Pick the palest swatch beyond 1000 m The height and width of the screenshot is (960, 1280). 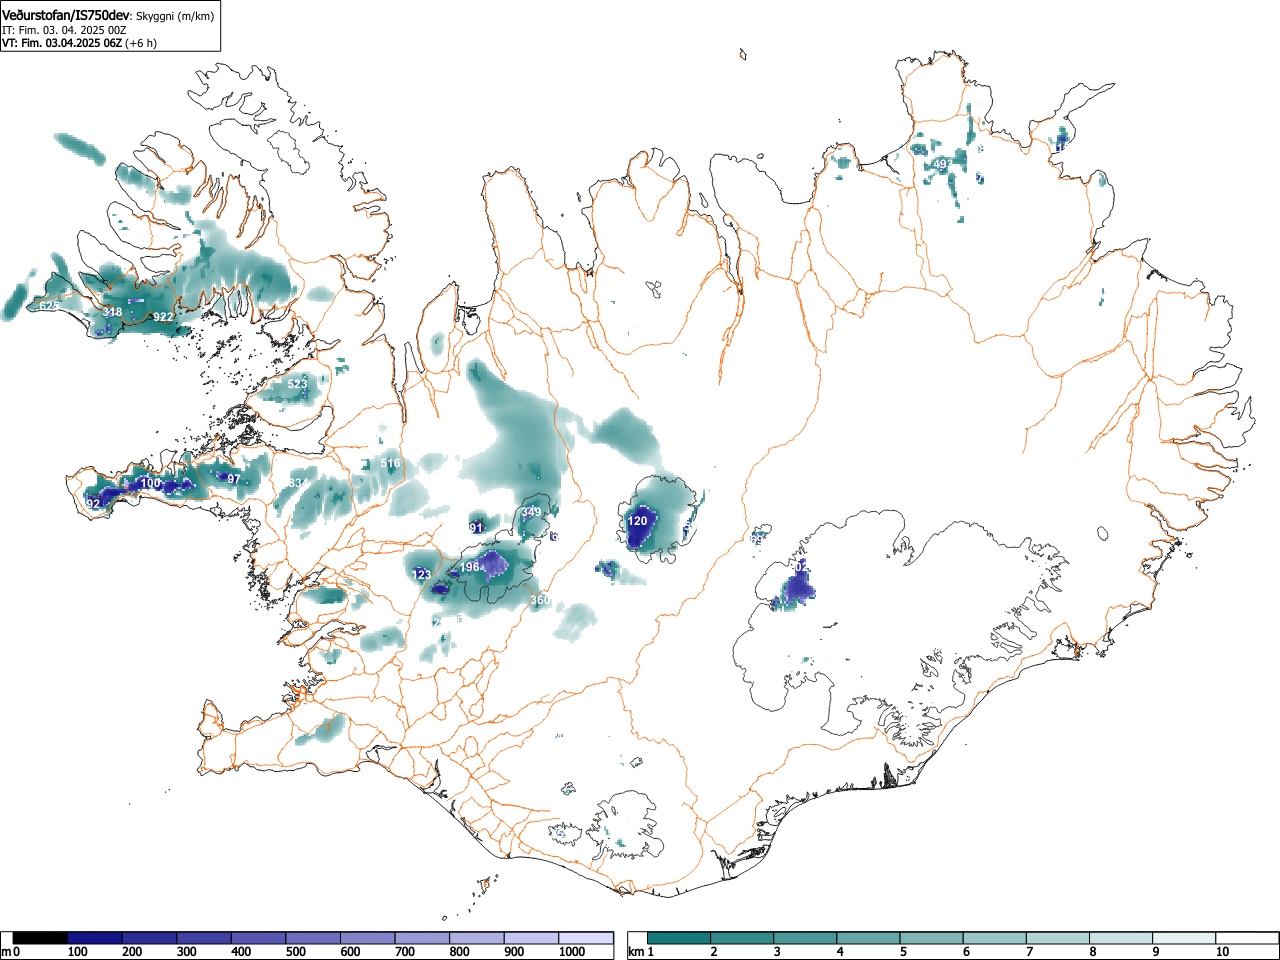click(x=586, y=938)
